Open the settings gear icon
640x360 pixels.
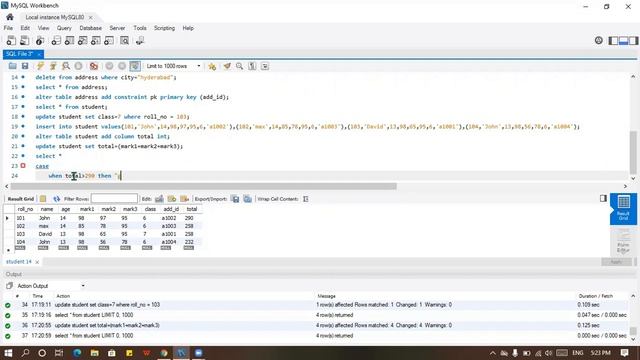click(x=598, y=40)
